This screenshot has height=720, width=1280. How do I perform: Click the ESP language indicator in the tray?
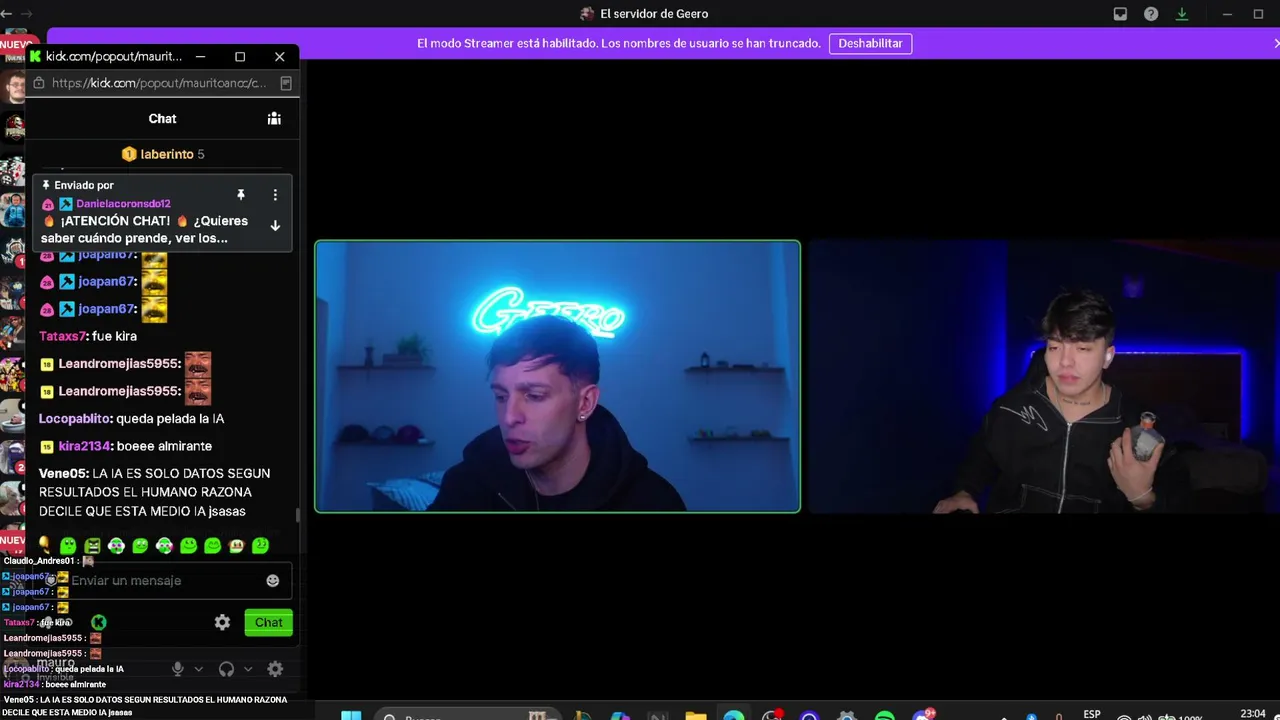(x=1092, y=714)
